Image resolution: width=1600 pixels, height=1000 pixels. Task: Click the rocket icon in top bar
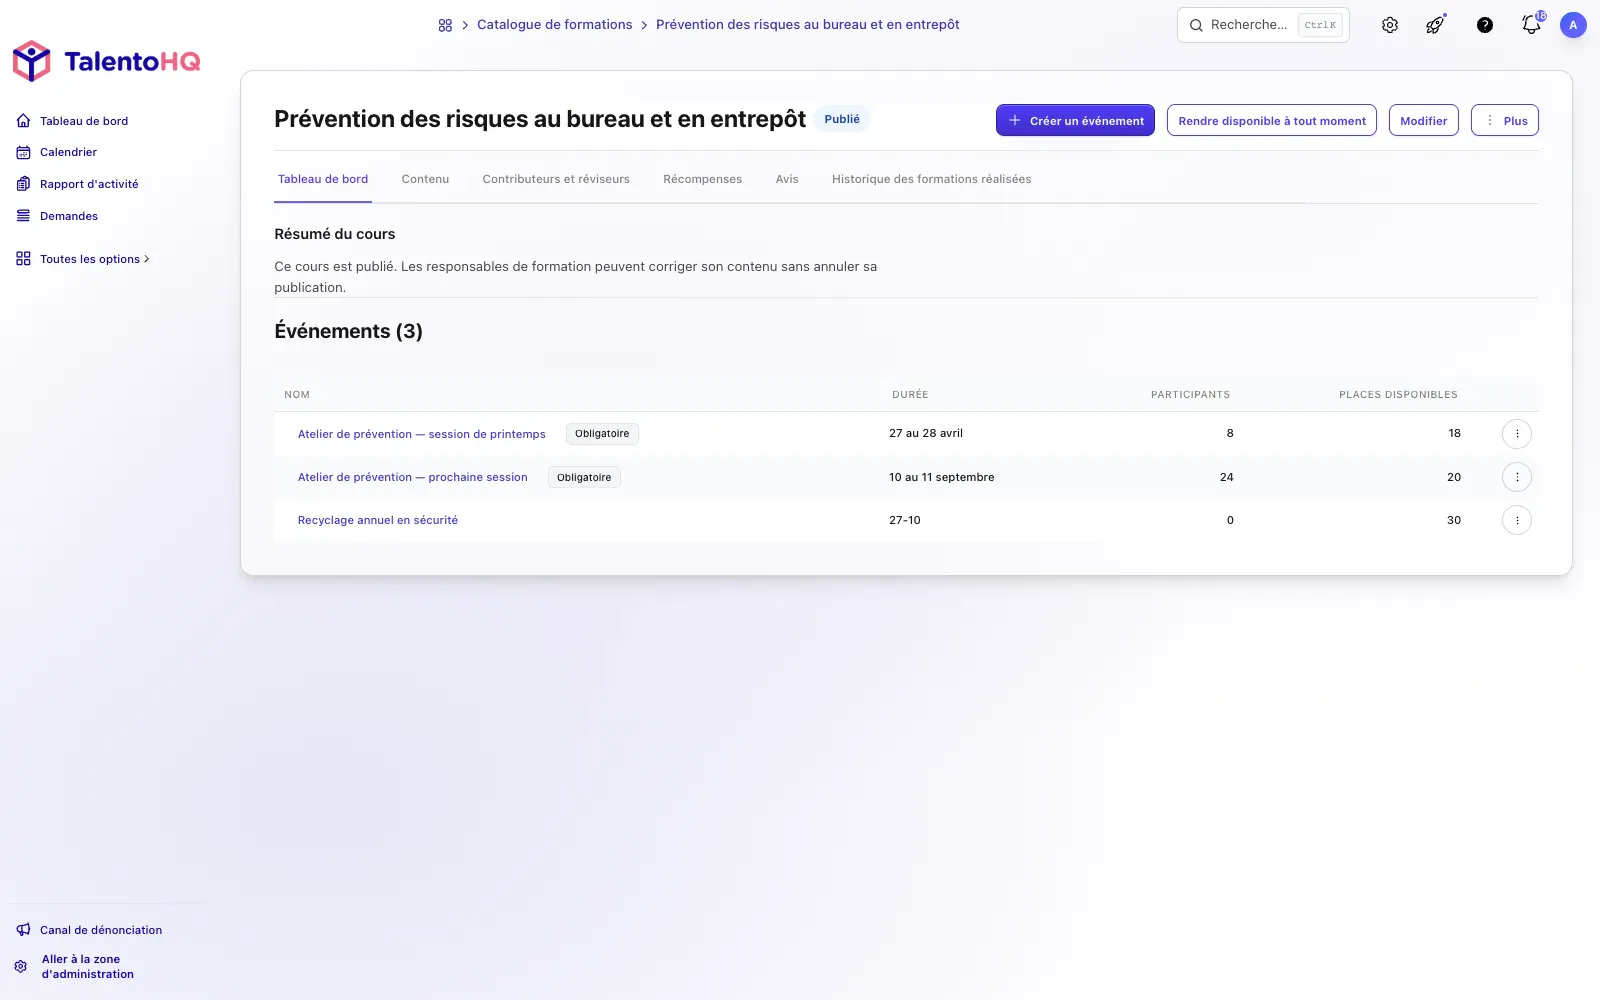click(x=1435, y=25)
